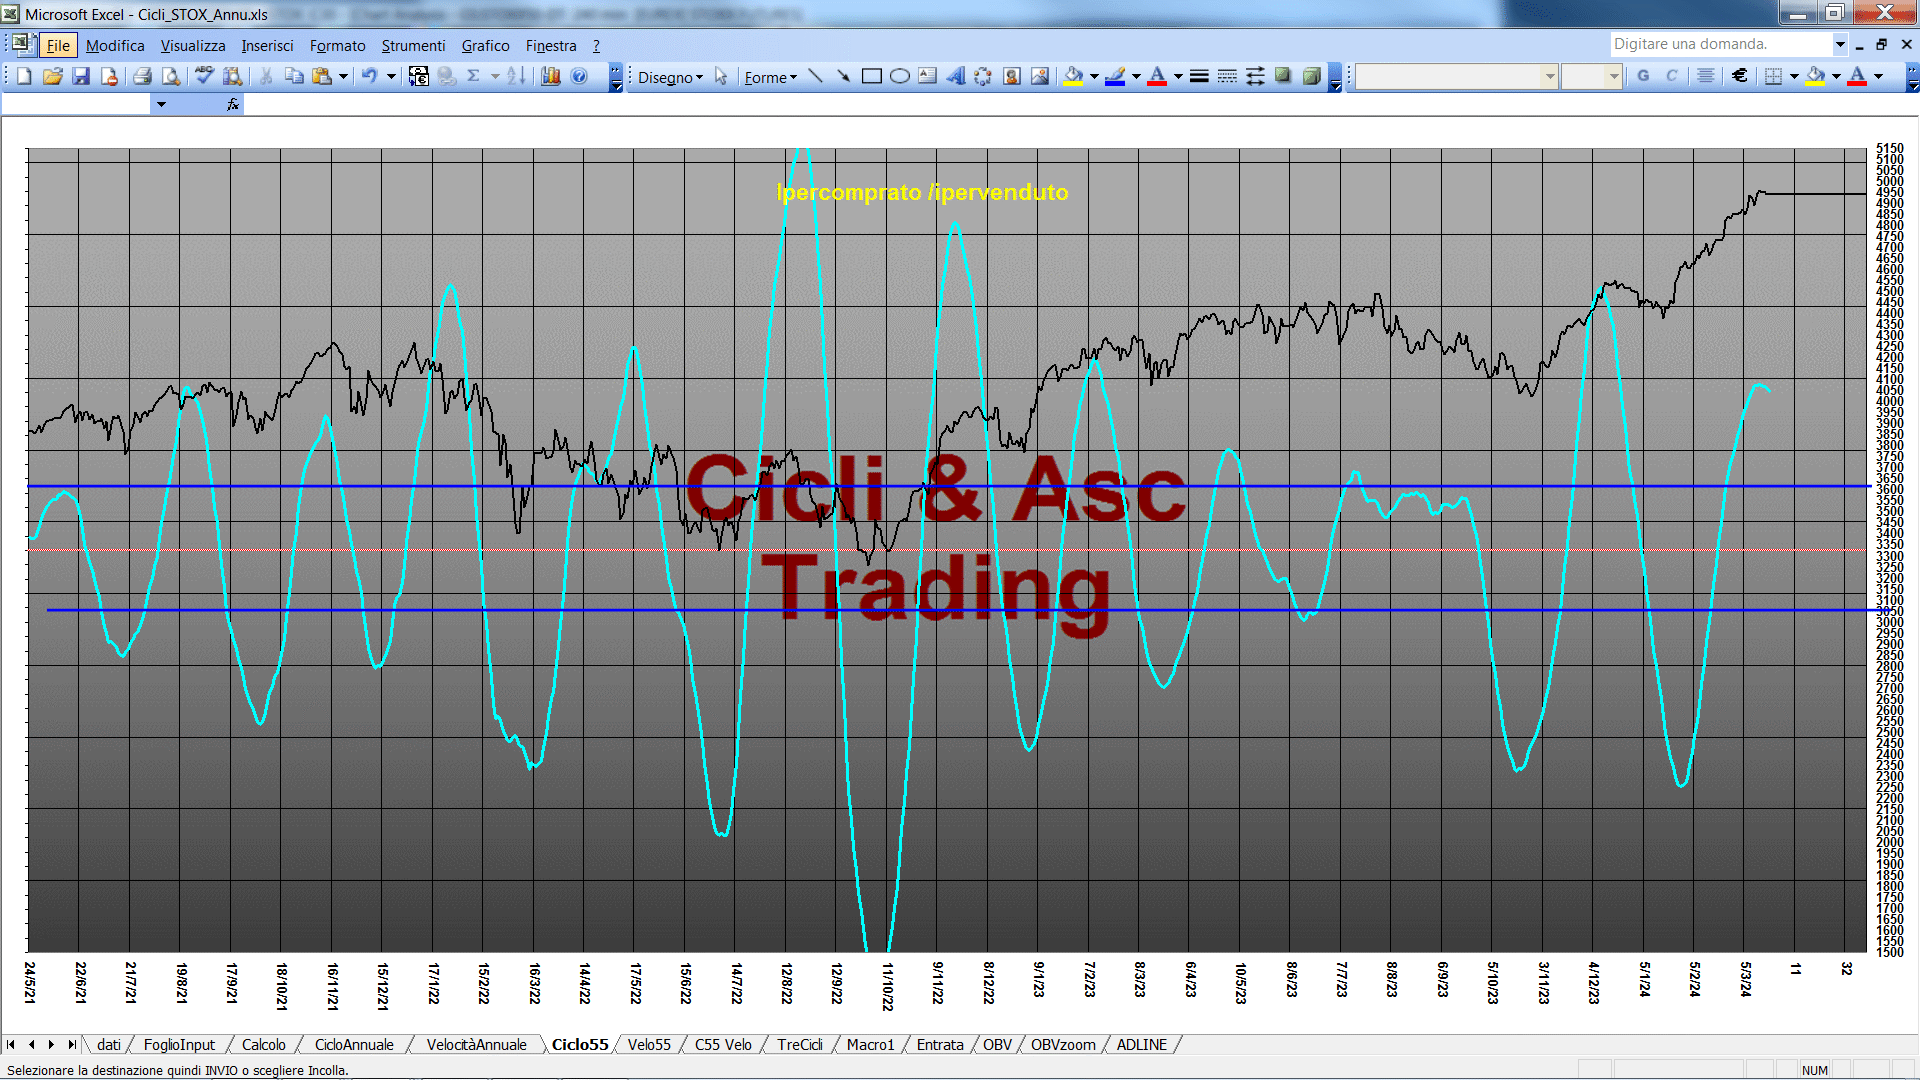Choose Line Style icon
The image size is (1920, 1080).
click(1199, 77)
